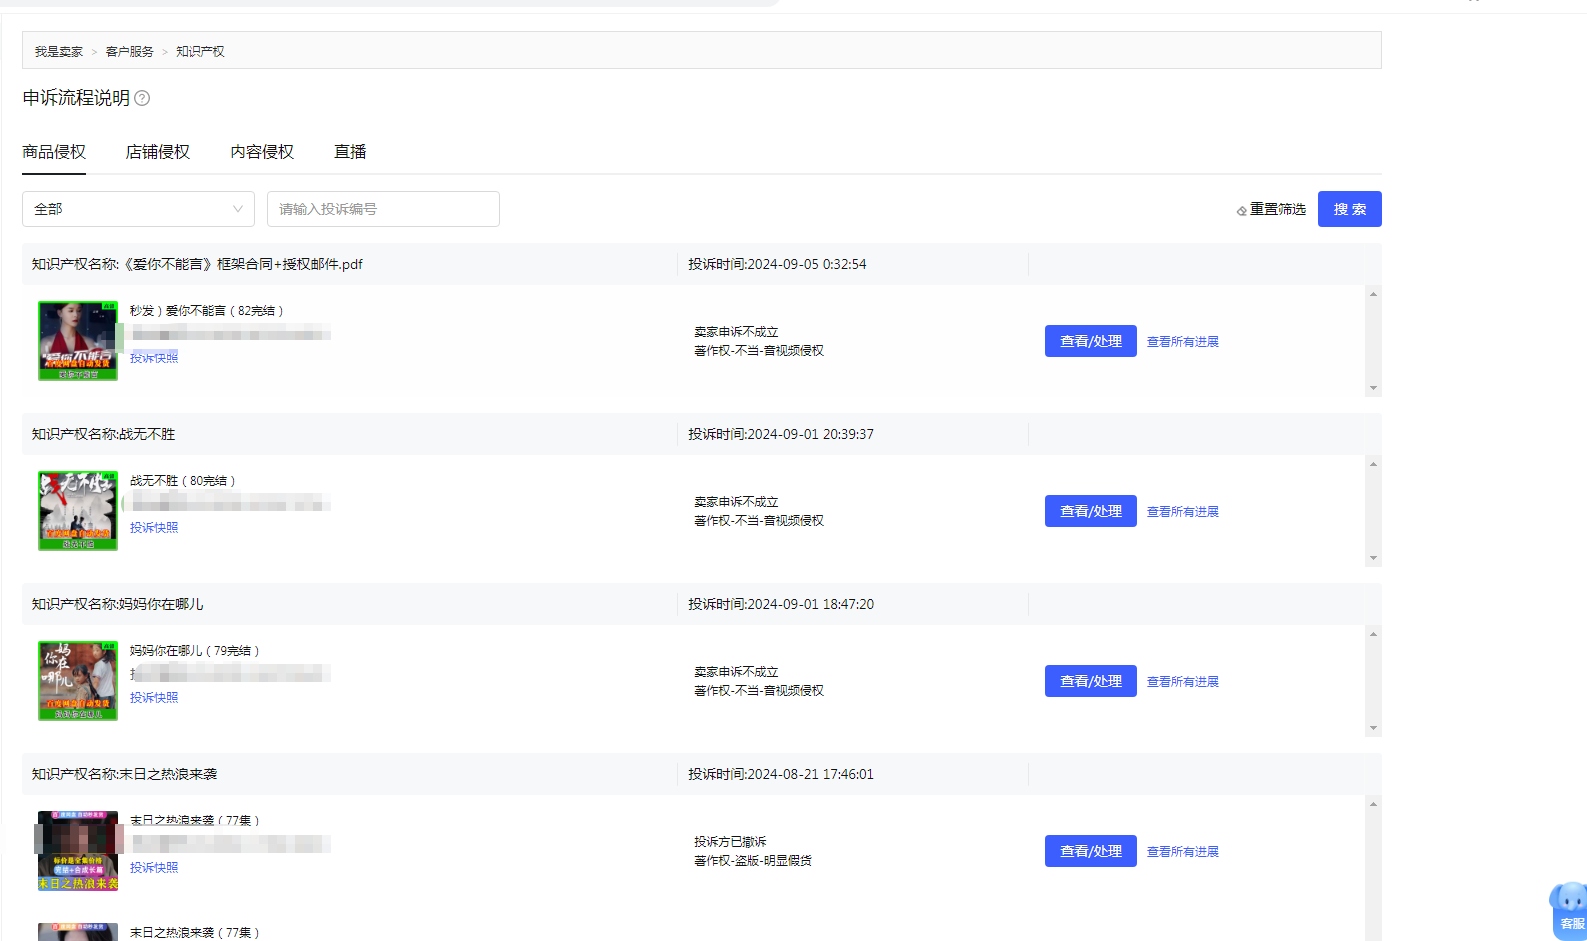Open 查看所有进展 for the 战无不胜 complaint
Viewport: 1587px width, 941px height.
pyautogui.click(x=1183, y=512)
